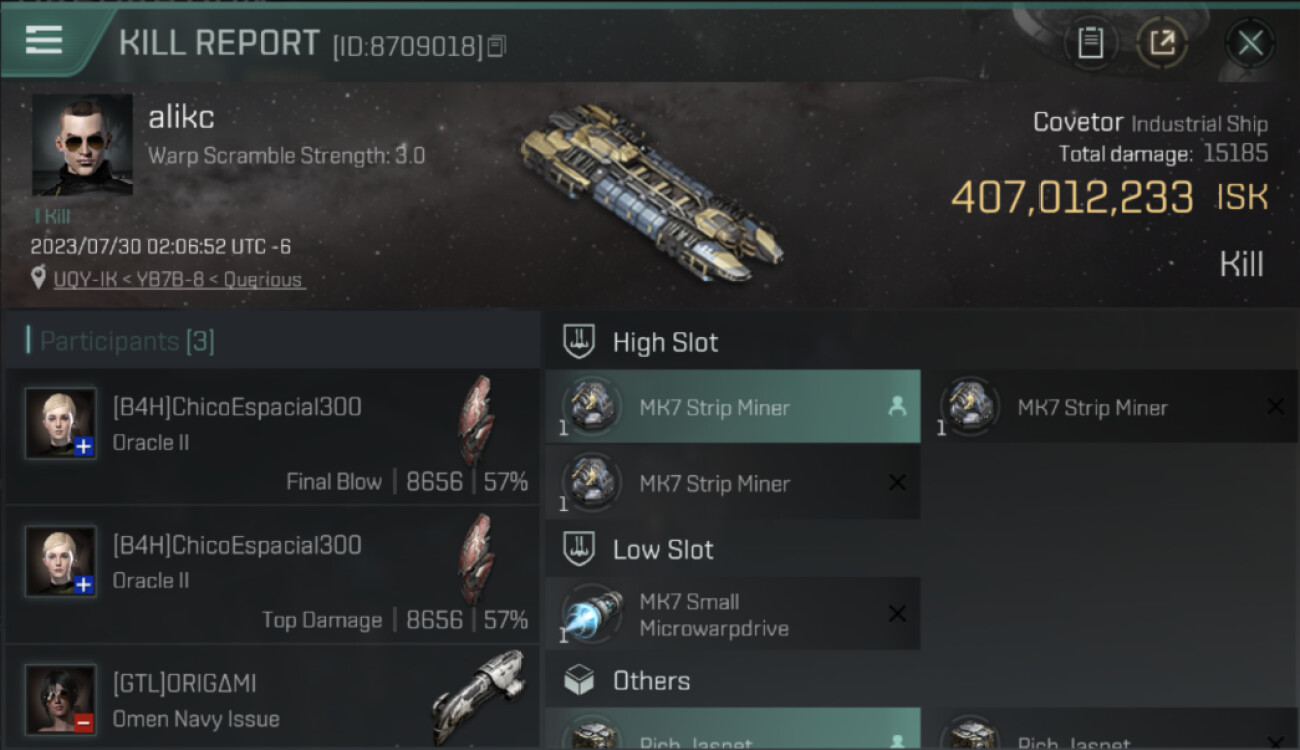The width and height of the screenshot is (1300, 750).
Task: Select the ORIGAMI pilot portrait
Action: (61, 699)
